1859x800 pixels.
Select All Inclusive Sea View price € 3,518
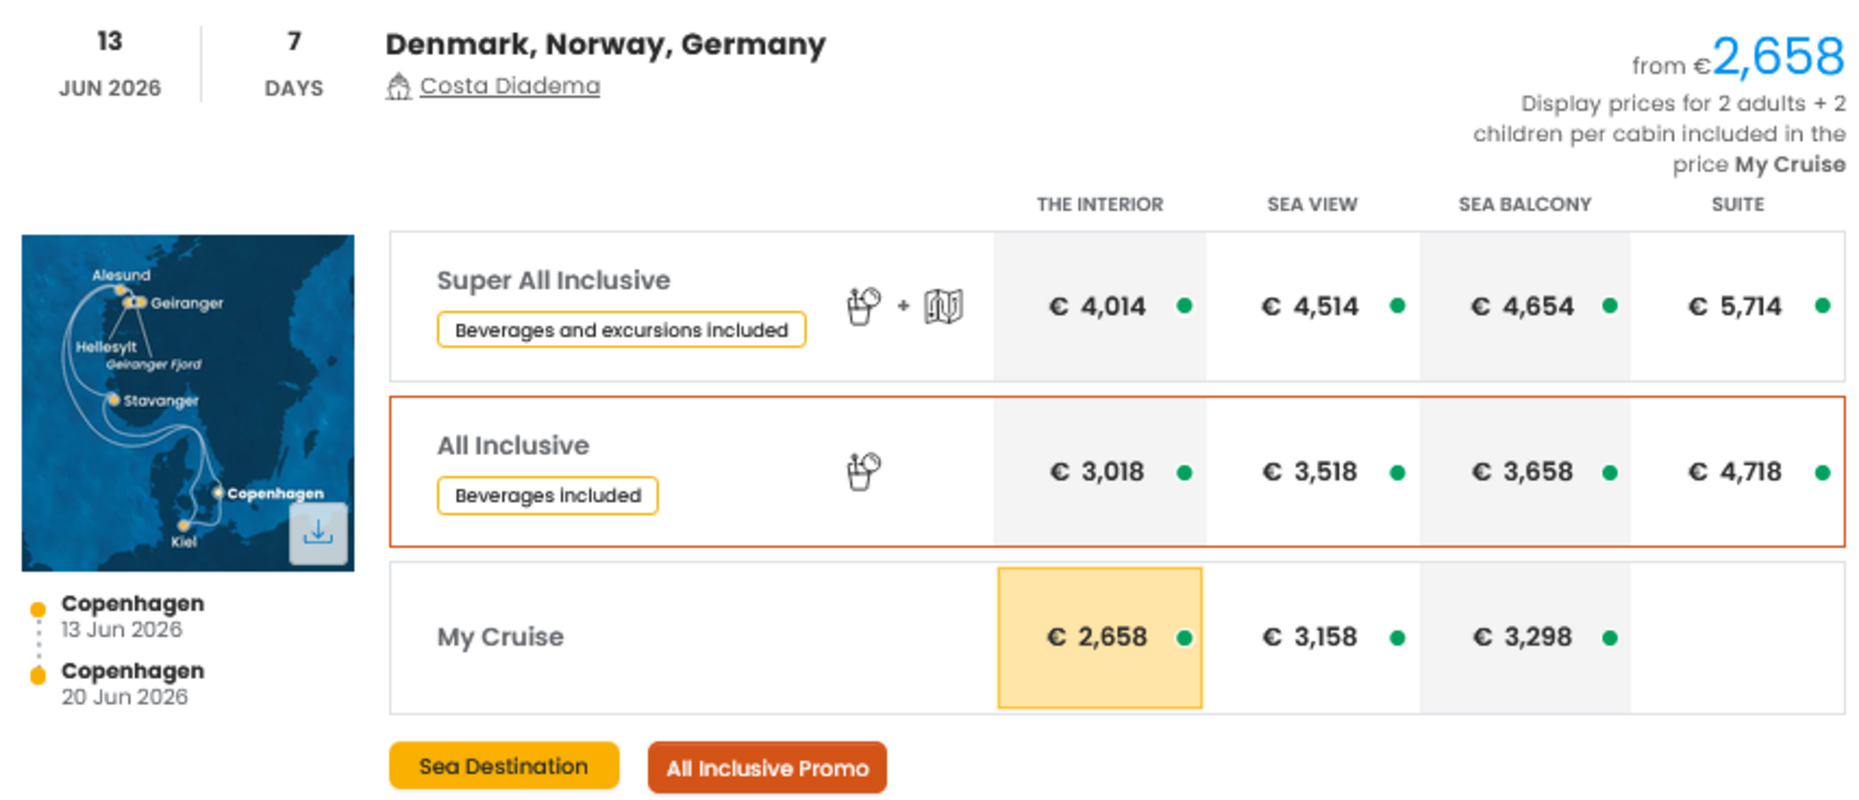tap(1310, 472)
